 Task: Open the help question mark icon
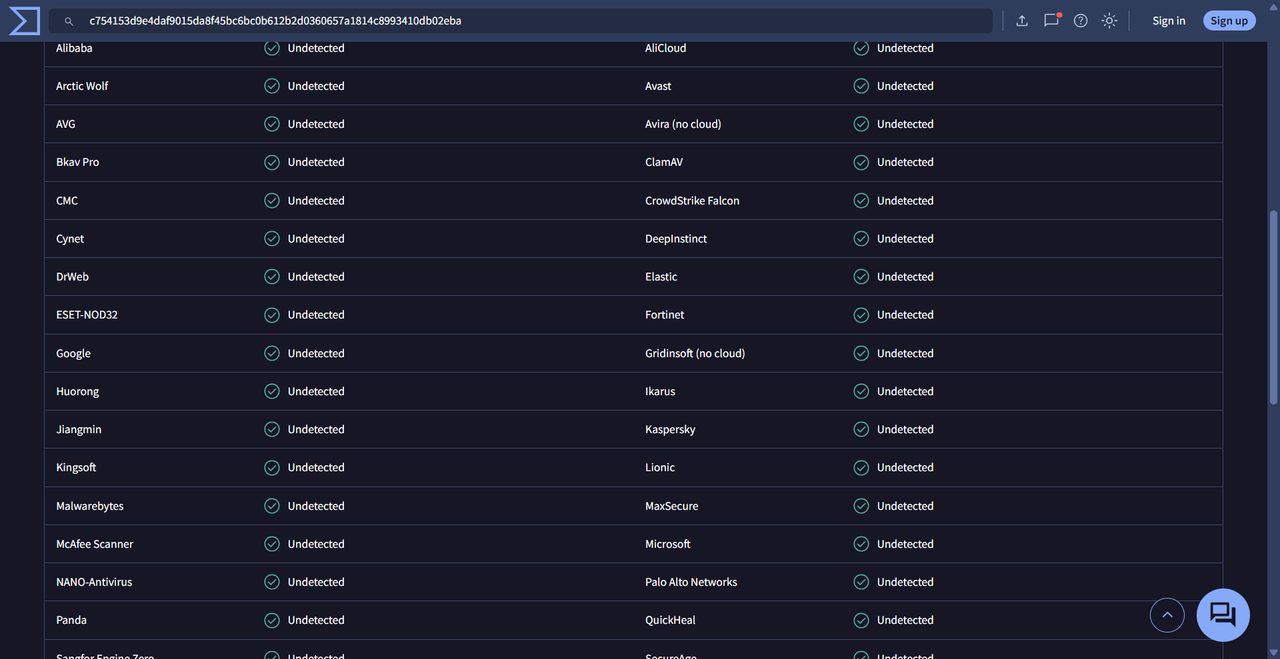(x=1081, y=20)
